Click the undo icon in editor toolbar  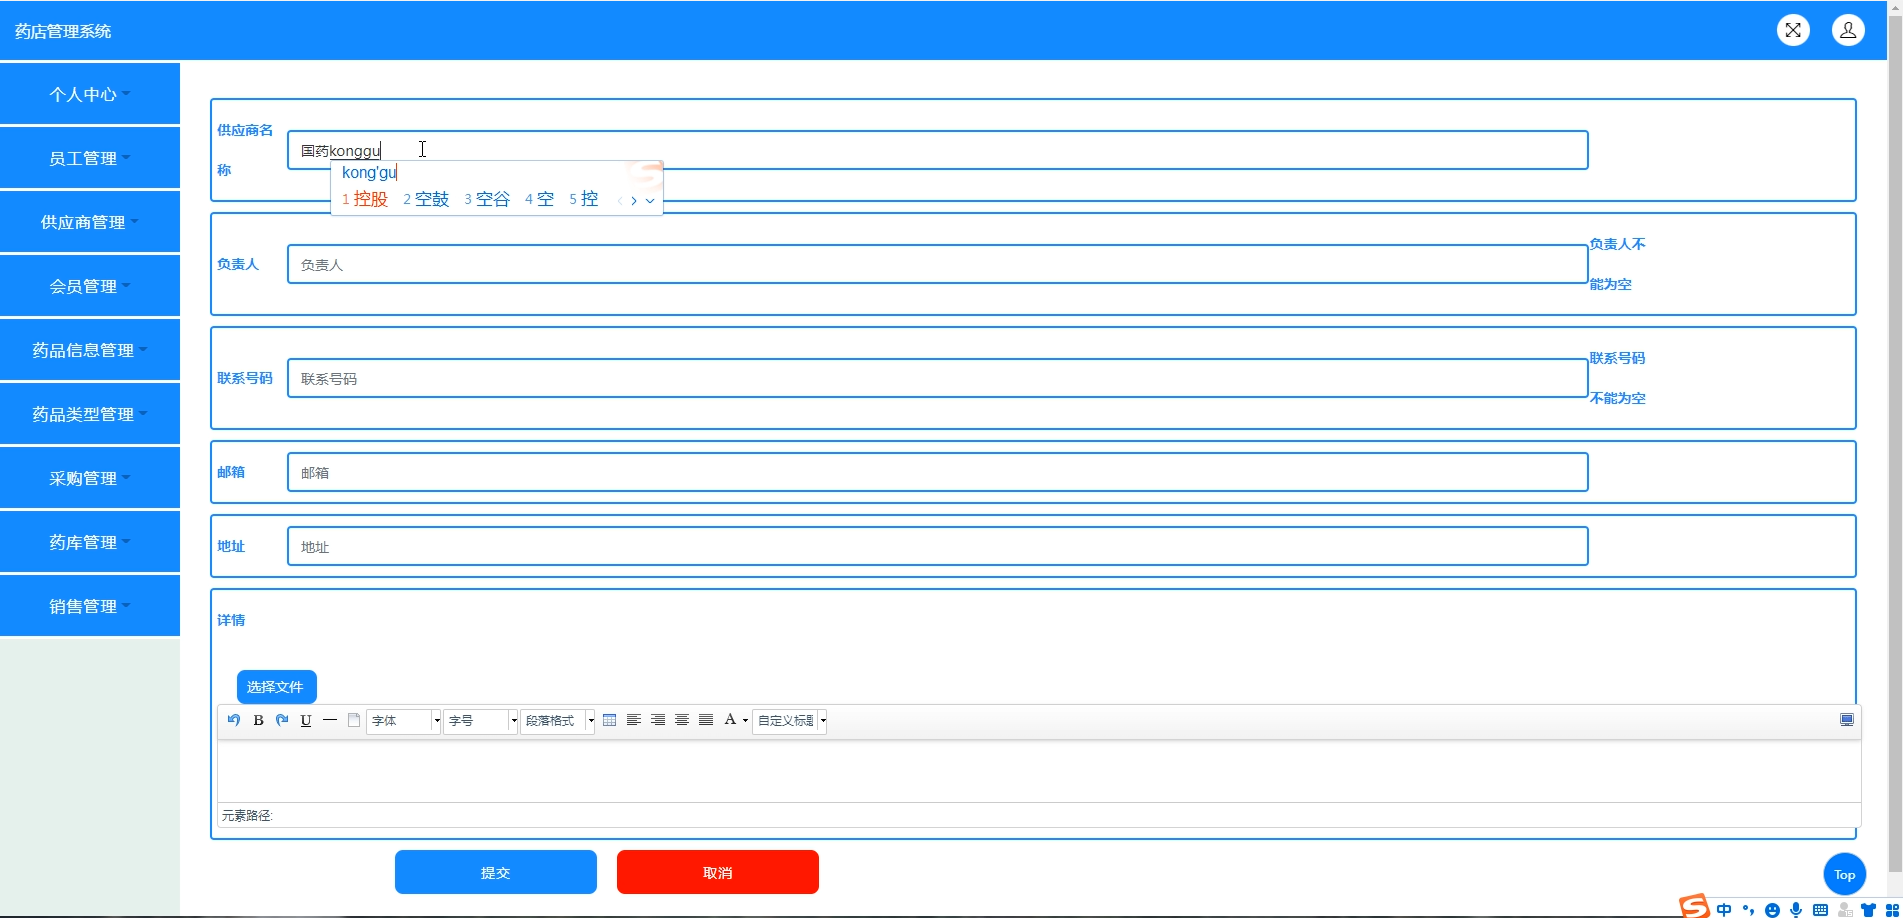point(234,720)
